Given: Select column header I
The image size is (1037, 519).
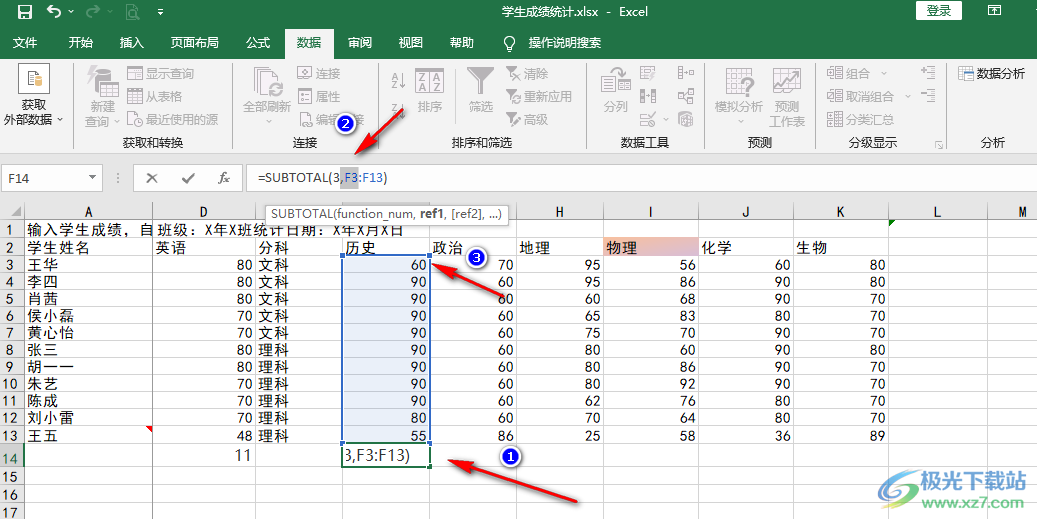Looking at the screenshot, I should pyautogui.click(x=650, y=212).
